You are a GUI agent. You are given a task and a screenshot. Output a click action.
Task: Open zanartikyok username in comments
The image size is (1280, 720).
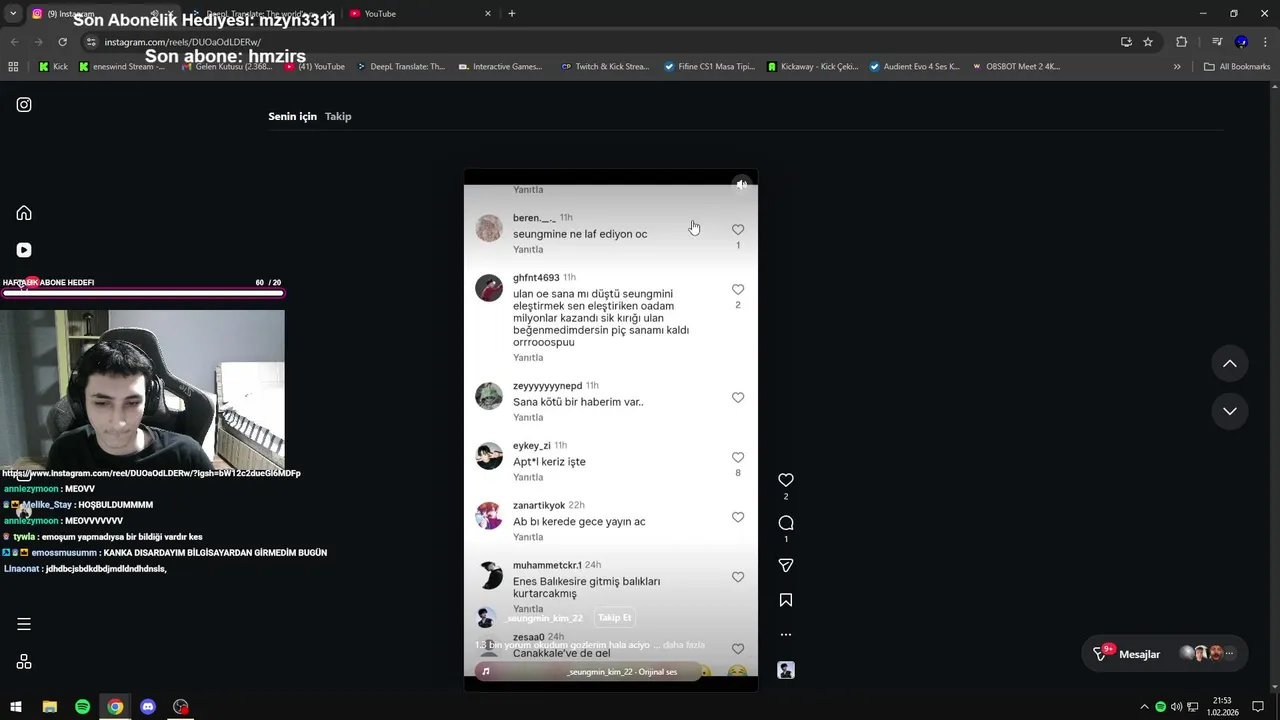(x=539, y=506)
